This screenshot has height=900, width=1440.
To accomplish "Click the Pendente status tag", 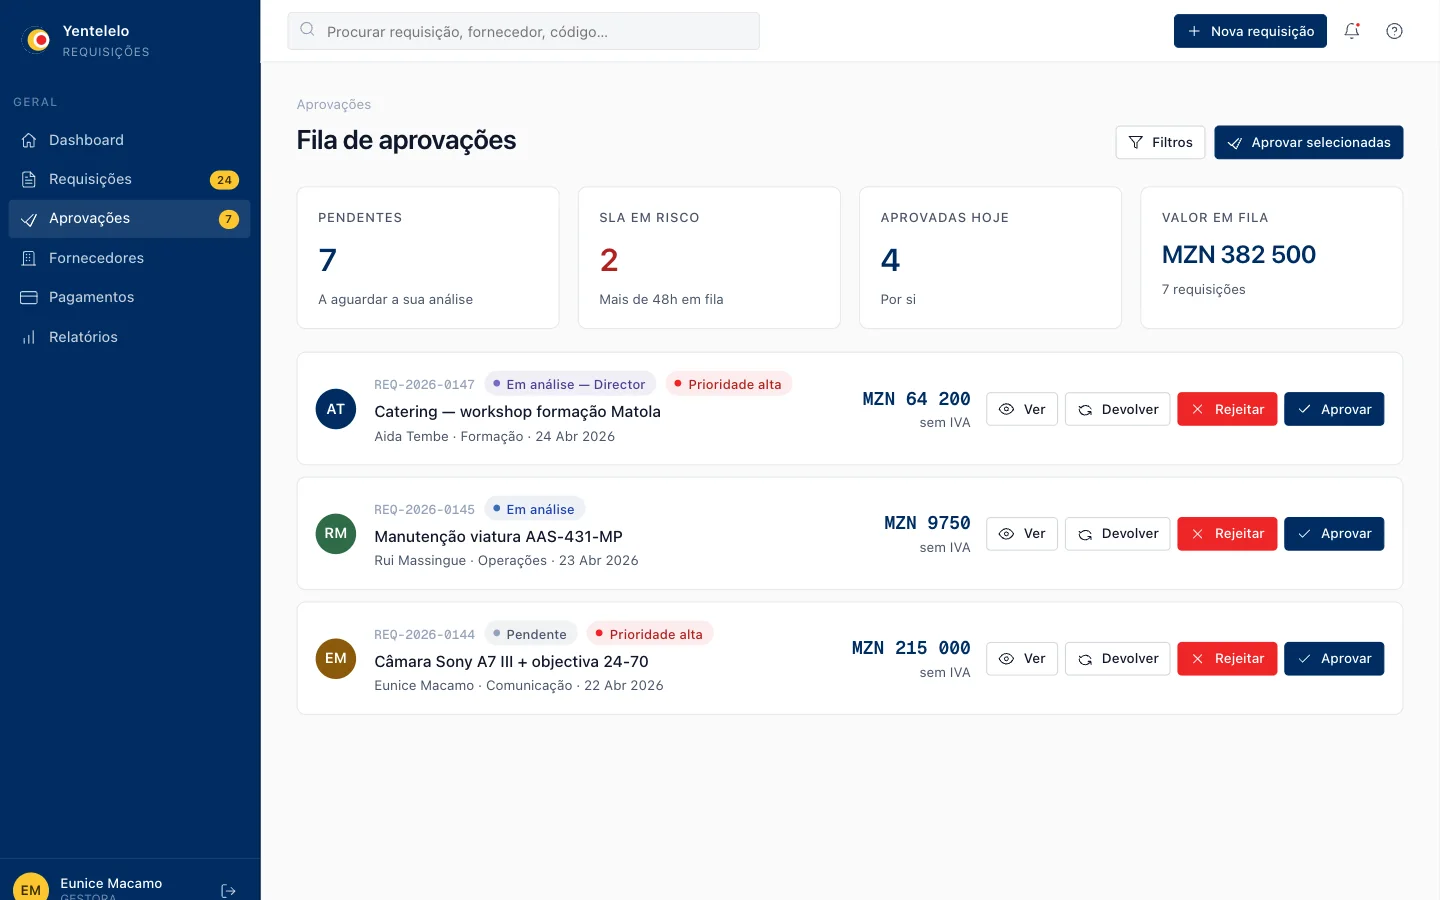I will 531,634.
